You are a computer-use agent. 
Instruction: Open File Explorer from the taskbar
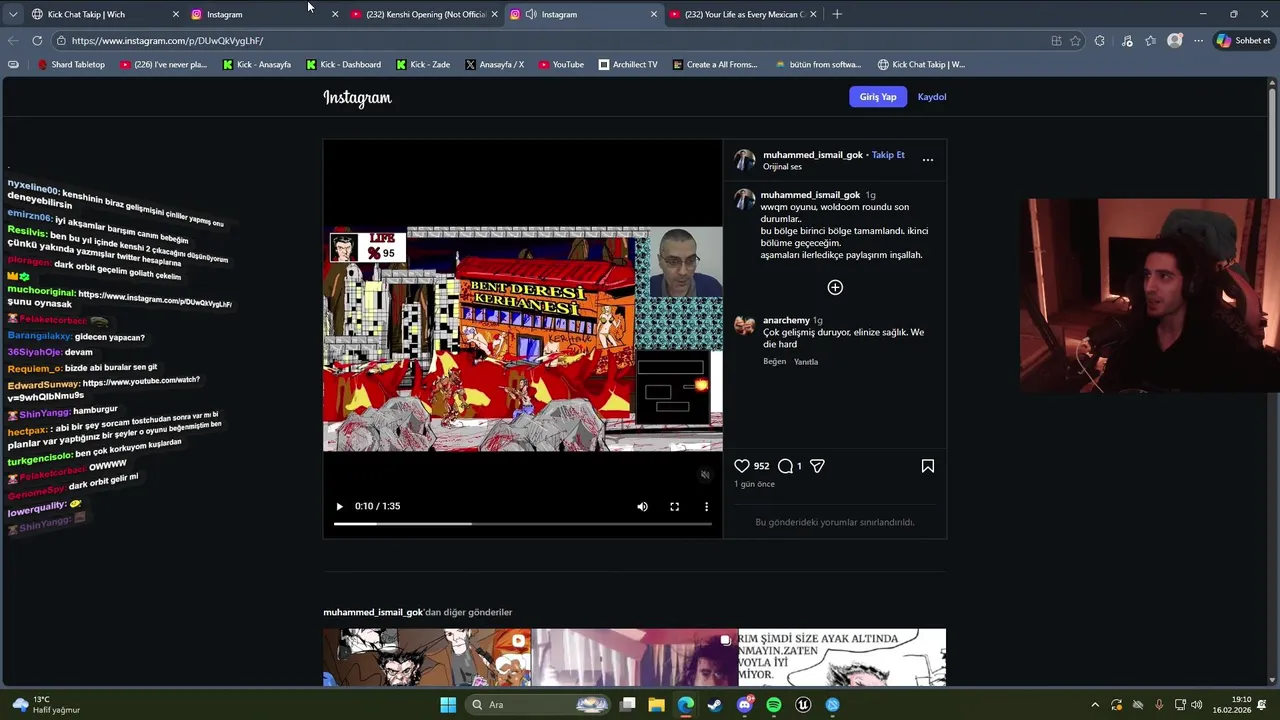point(657,705)
